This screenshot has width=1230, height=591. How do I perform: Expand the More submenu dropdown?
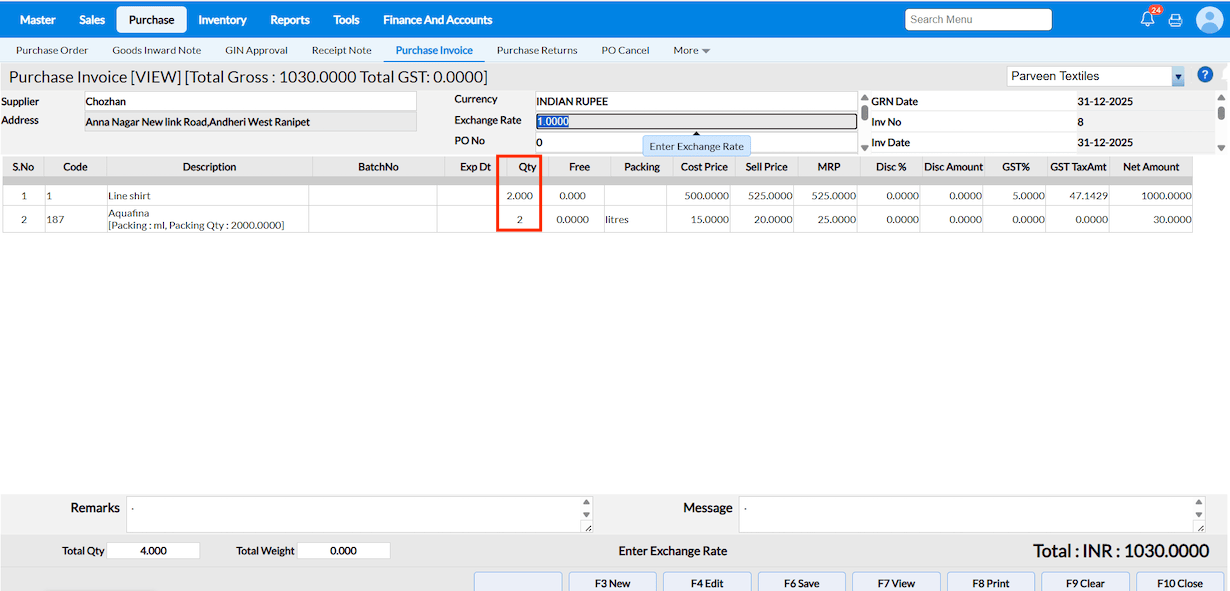tap(691, 51)
